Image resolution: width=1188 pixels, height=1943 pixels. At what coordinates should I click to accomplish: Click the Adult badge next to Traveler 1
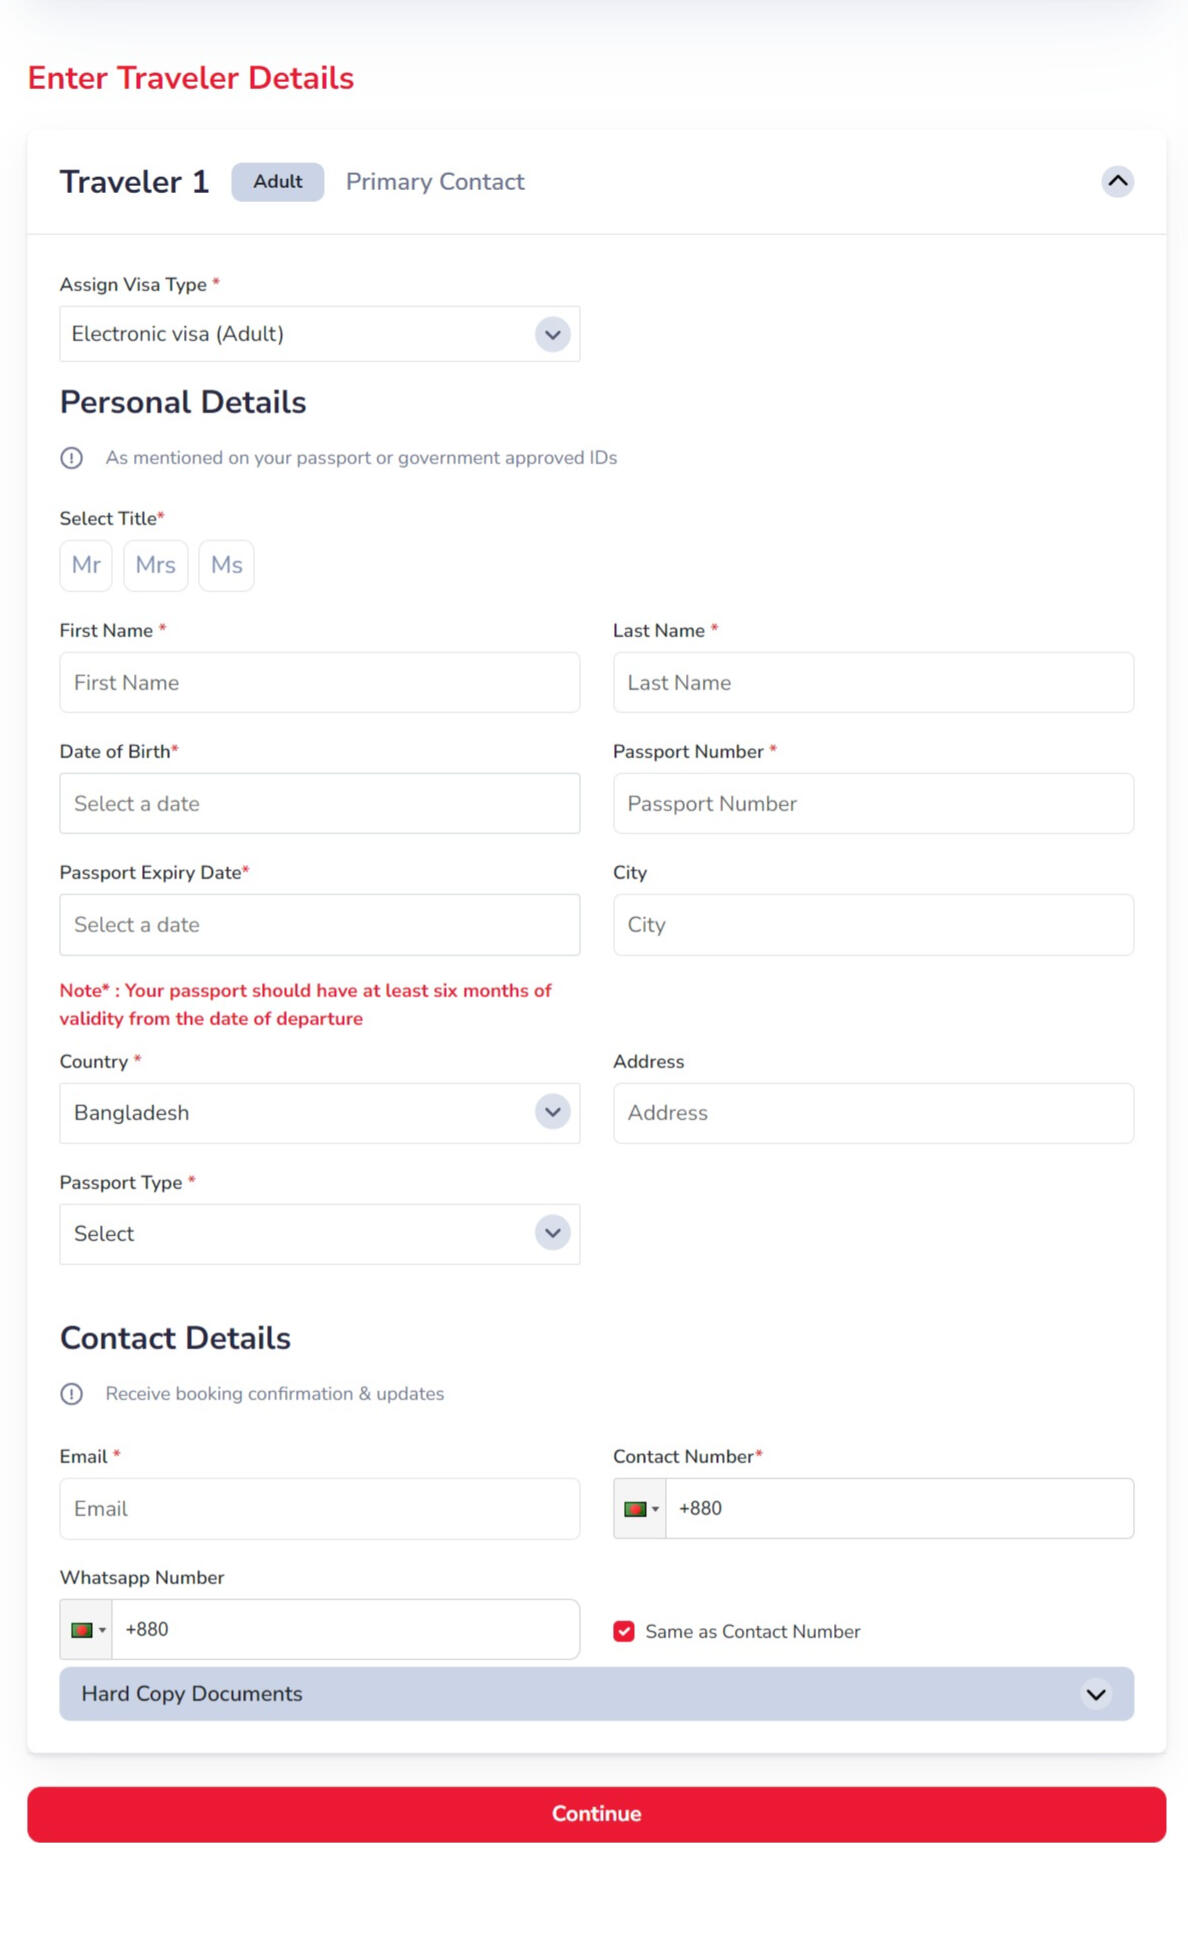pyautogui.click(x=277, y=182)
